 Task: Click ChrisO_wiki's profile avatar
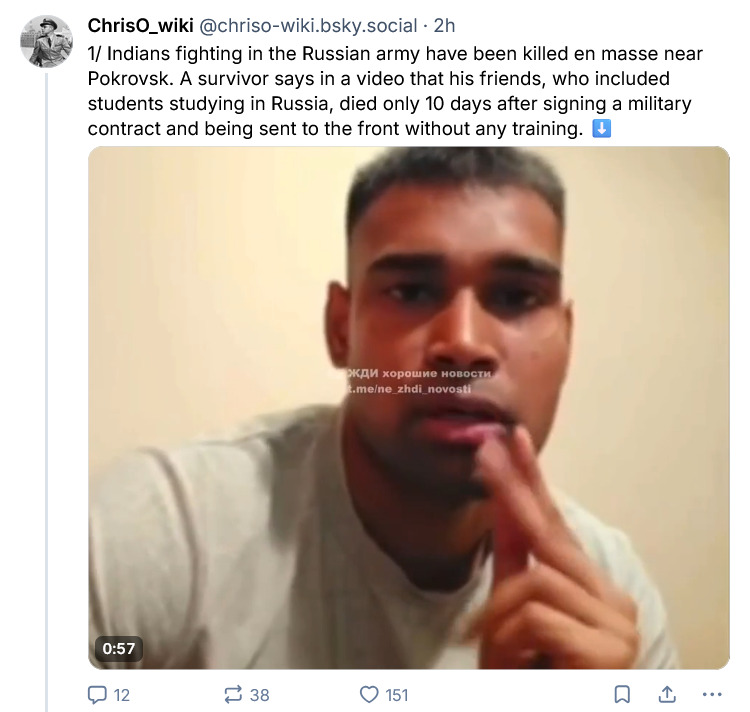coord(47,42)
